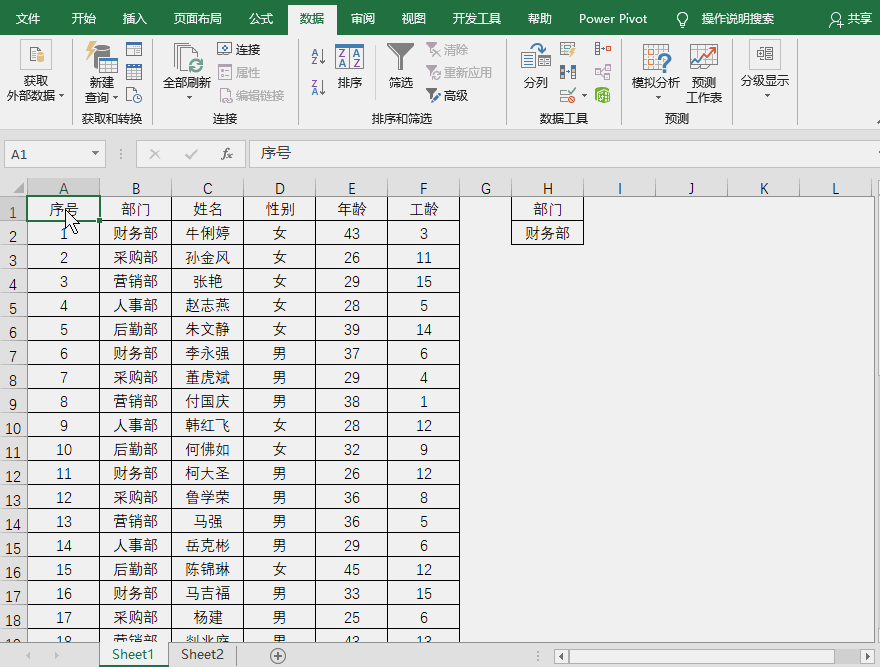The image size is (880, 667).
Task: Click the Remove Duplicates icon
Action: coord(568,71)
